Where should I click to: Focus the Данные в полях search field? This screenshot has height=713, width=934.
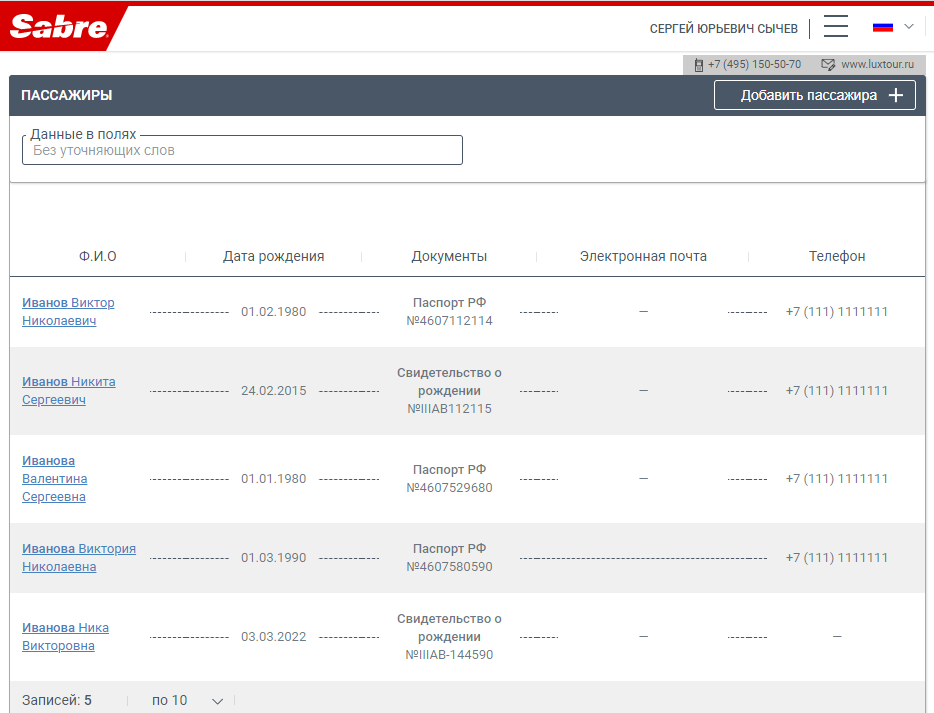[242, 151]
